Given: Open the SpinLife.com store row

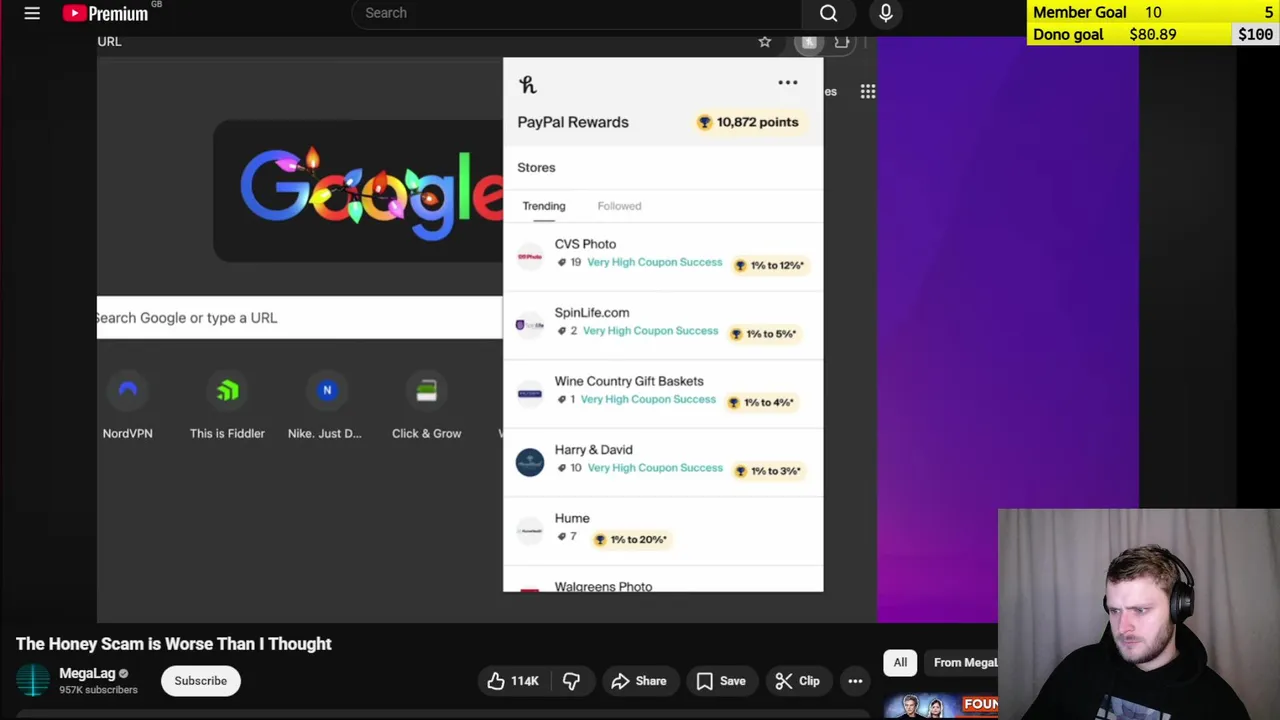Looking at the screenshot, I should (x=663, y=325).
